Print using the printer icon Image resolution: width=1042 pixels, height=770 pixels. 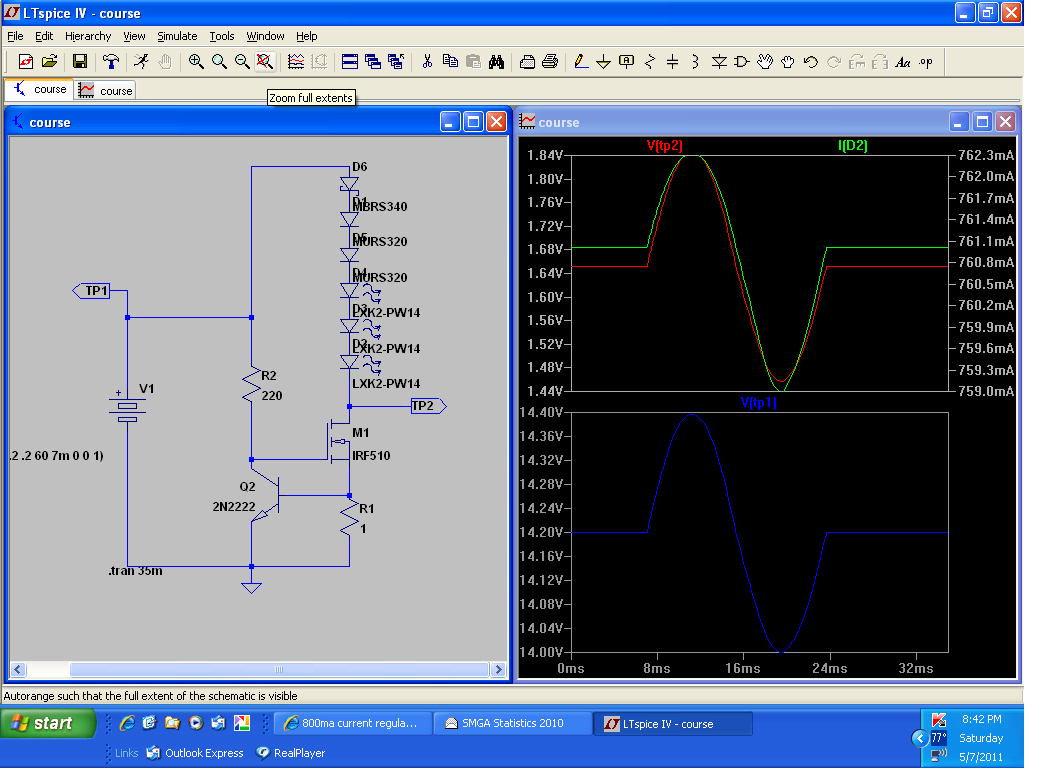pyautogui.click(x=550, y=62)
